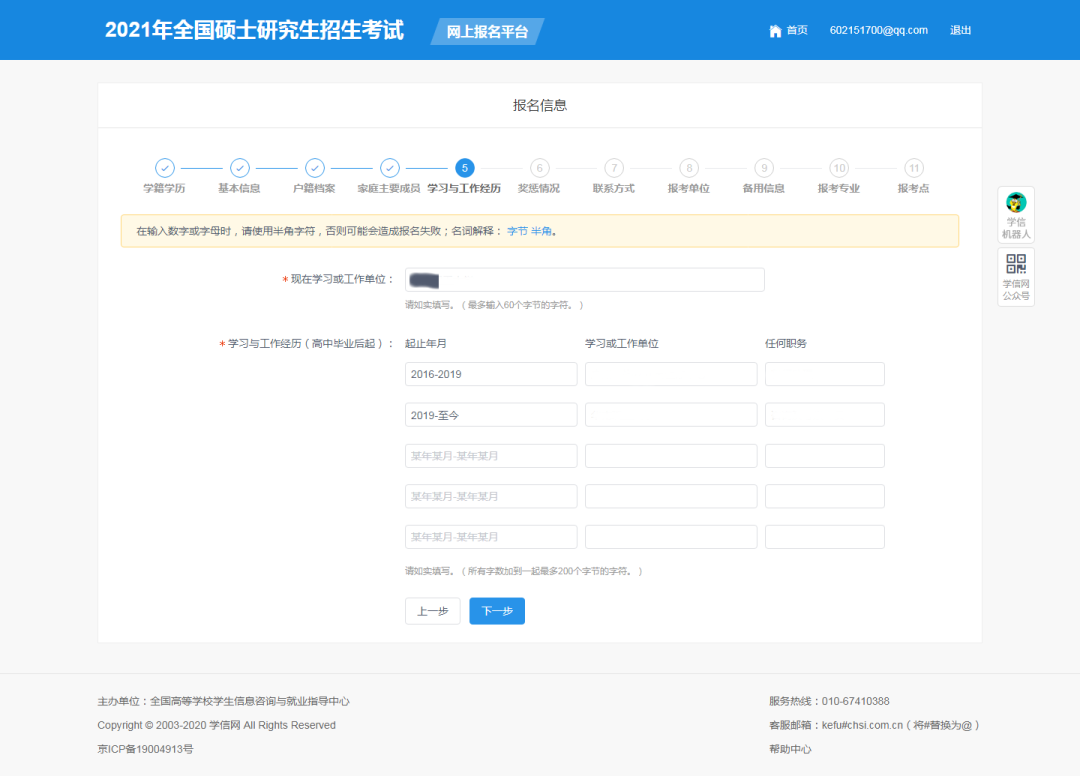Click the 602151700@qq.com account name

881,30
